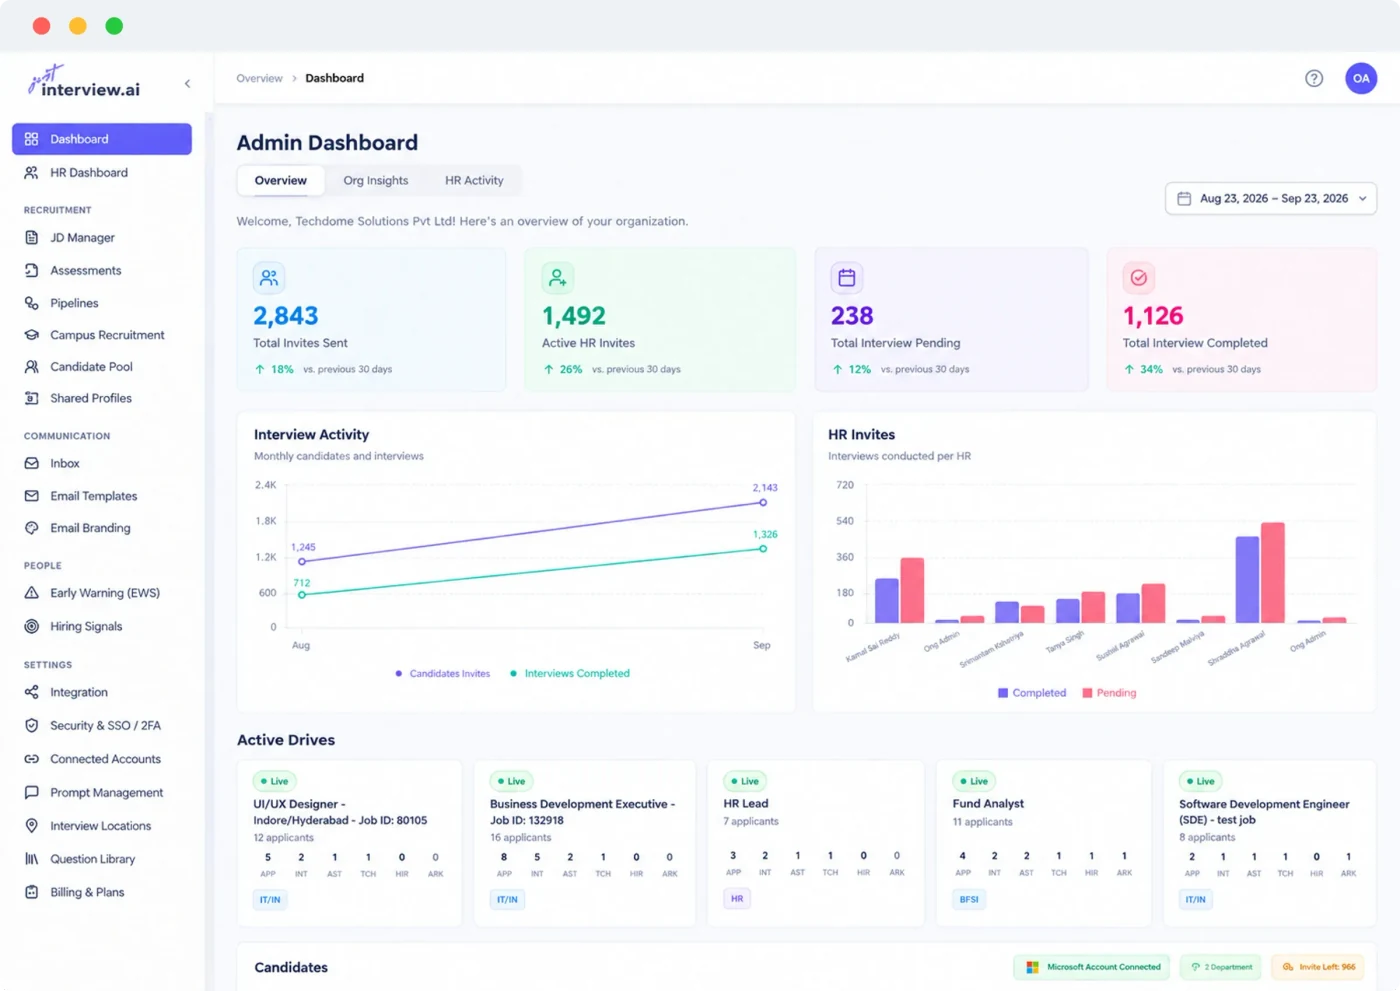Image resolution: width=1400 pixels, height=991 pixels.
Task: Click the Overview breadcrumb link
Action: coord(259,78)
